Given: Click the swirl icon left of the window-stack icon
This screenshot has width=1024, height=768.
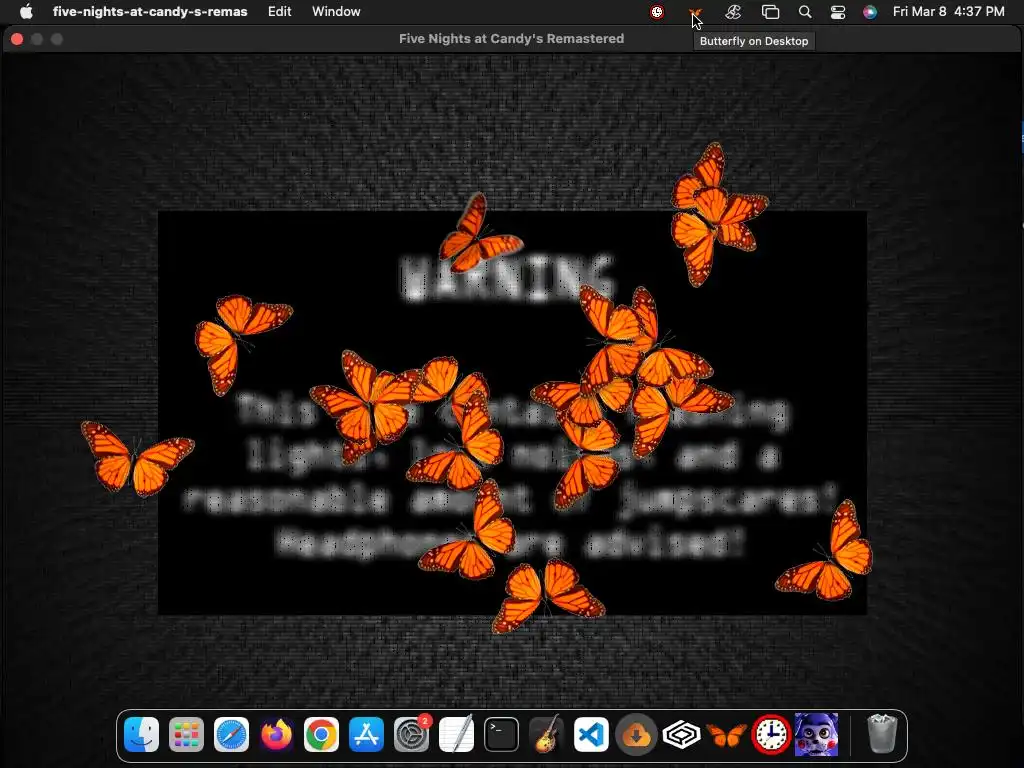Looking at the screenshot, I should (x=733, y=12).
